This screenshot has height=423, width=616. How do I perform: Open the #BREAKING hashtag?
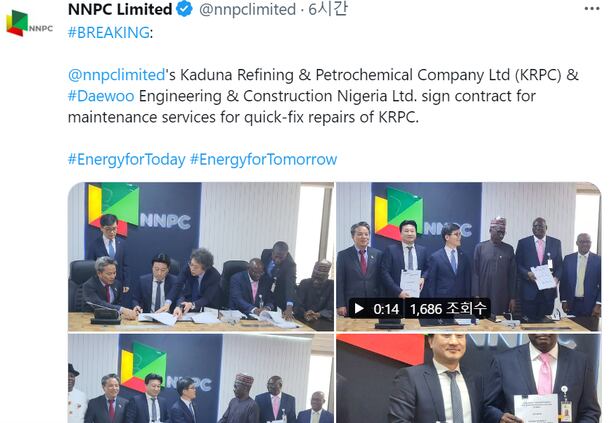click(x=108, y=33)
